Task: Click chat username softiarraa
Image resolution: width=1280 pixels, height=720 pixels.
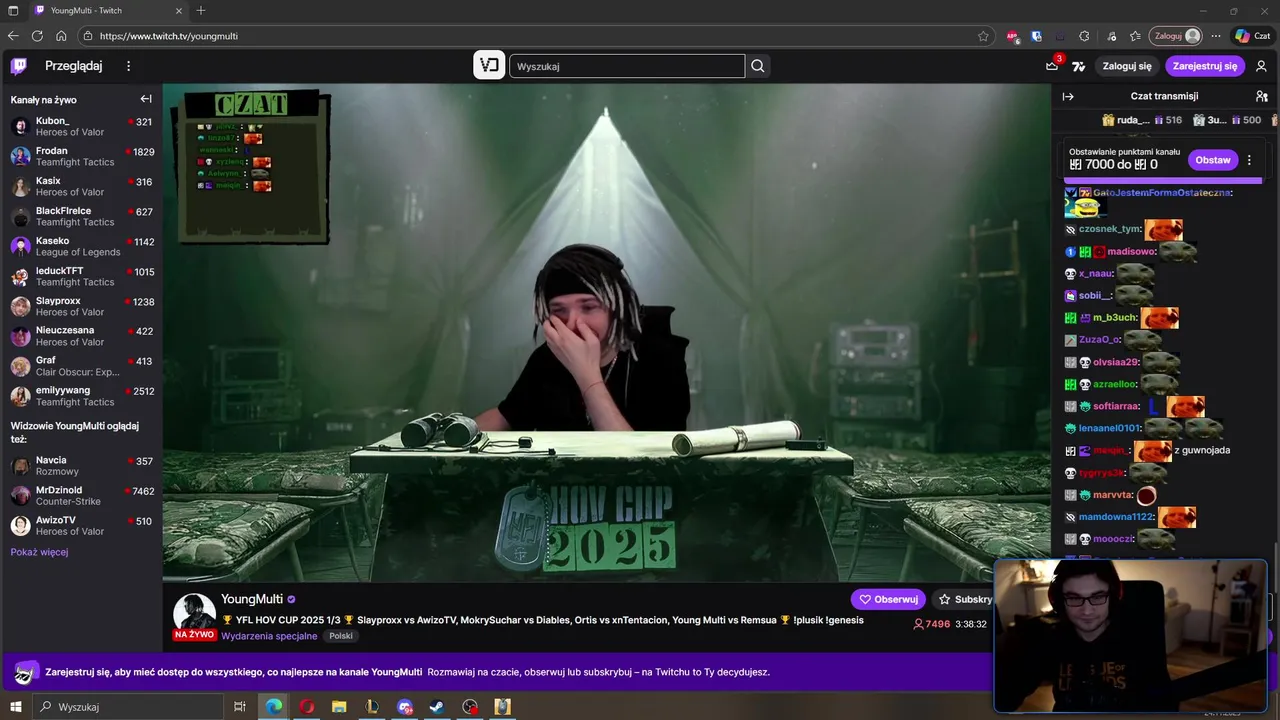Action: click(1116, 406)
